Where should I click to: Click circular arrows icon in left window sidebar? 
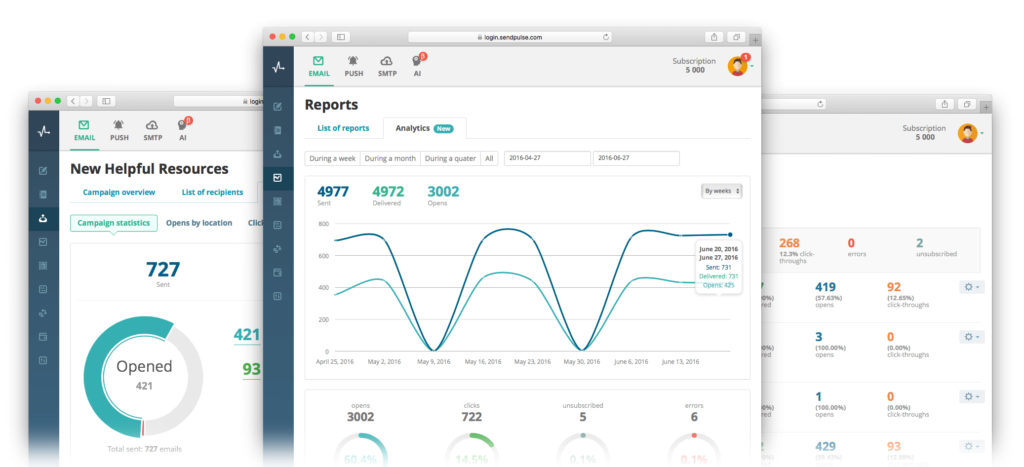pos(44,313)
